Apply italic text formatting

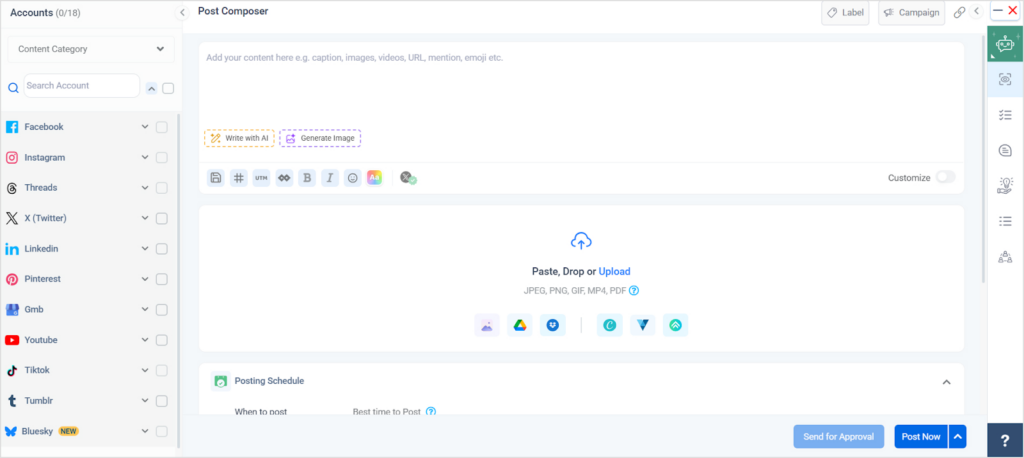(x=330, y=178)
